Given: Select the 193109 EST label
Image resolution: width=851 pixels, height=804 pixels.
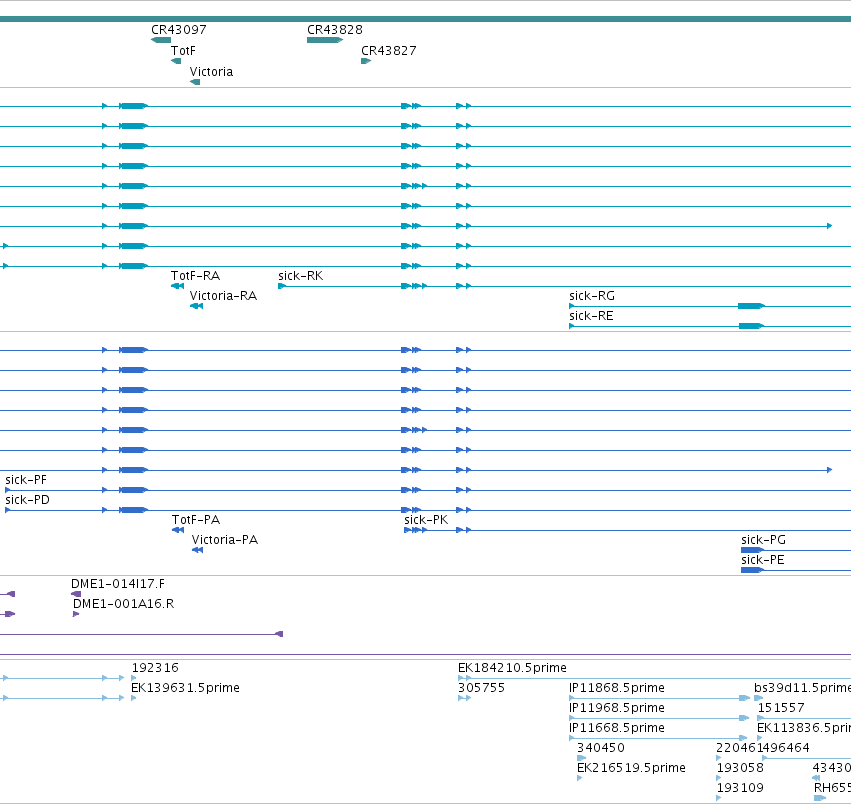Looking at the screenshot, I should coord(740,788).
